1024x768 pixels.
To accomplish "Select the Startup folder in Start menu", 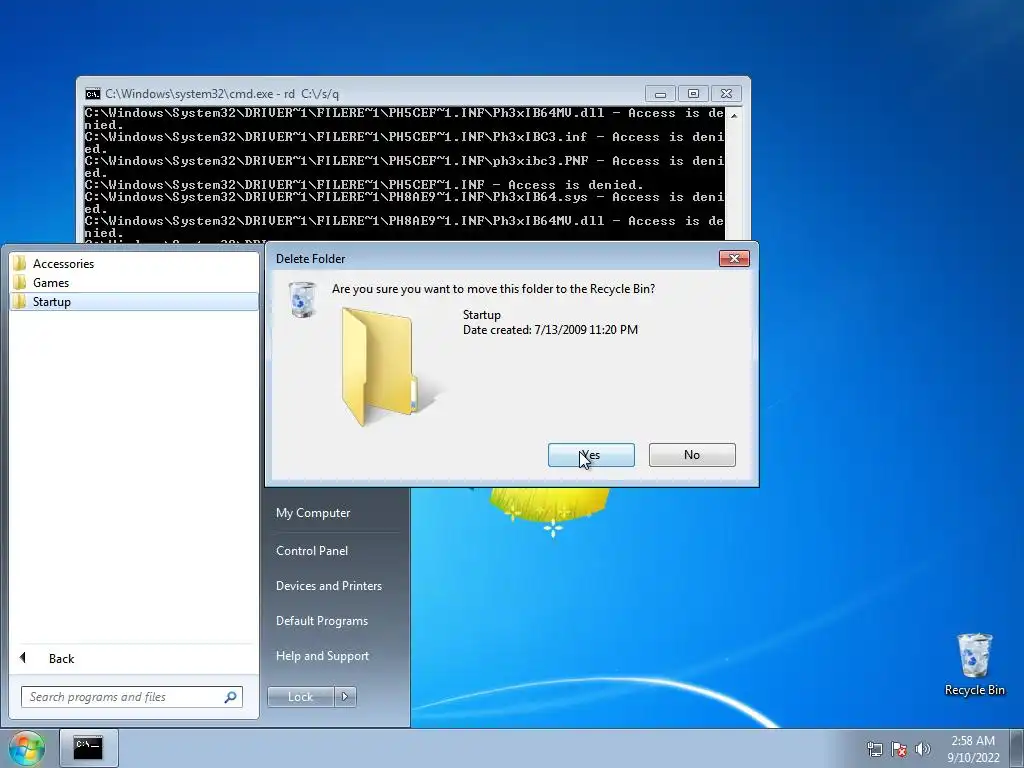I will (x=134, y=302).
